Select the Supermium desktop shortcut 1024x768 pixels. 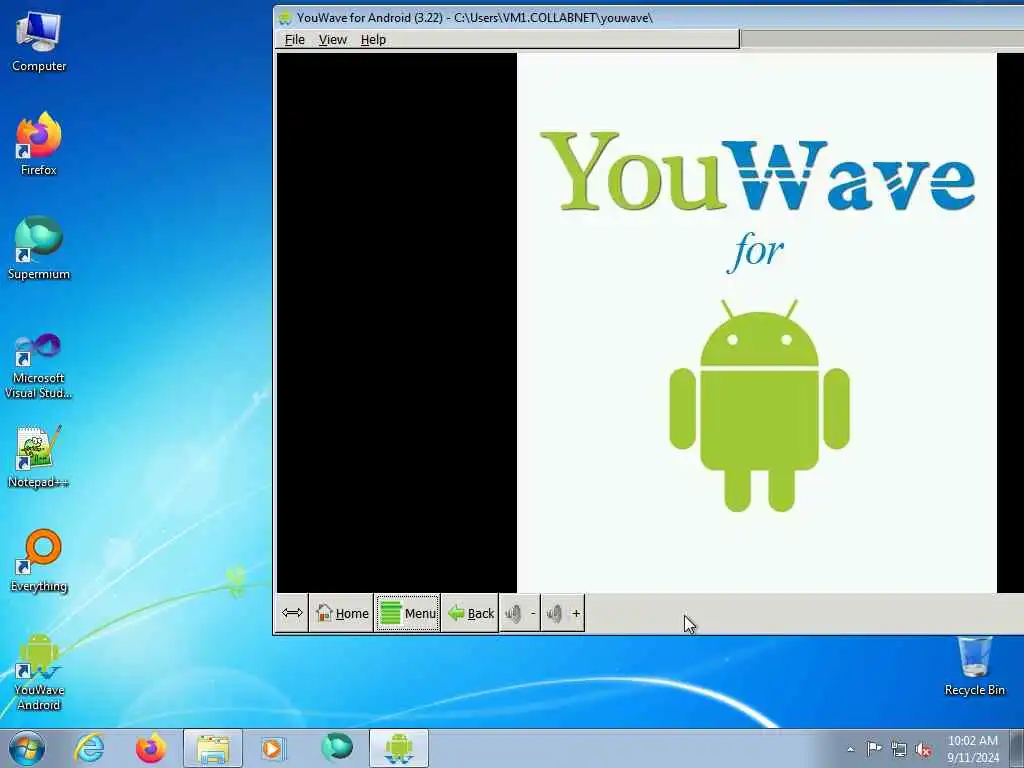click(39, 248)
